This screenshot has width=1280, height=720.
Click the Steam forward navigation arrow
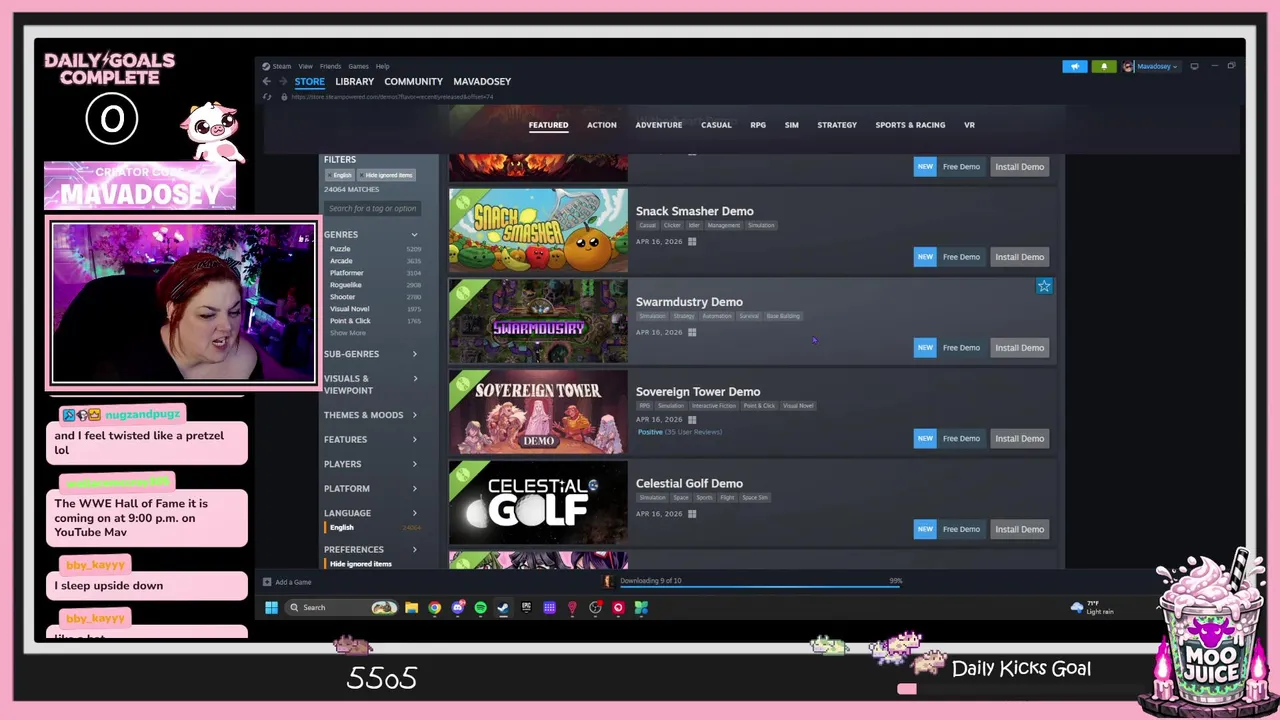283,82
